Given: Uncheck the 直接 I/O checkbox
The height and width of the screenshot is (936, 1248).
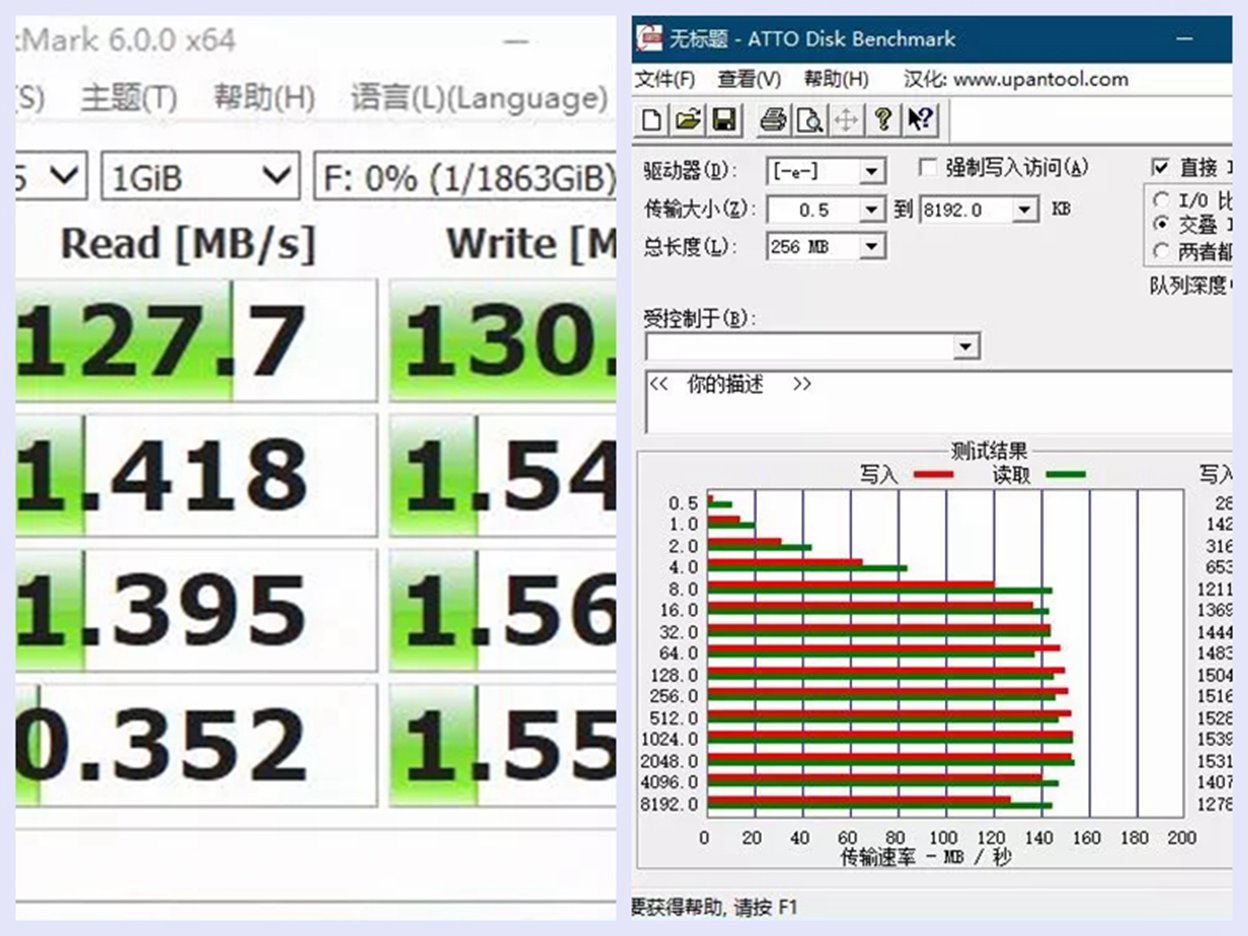Looking at the screenshot, I should (x=1160, y=167).
